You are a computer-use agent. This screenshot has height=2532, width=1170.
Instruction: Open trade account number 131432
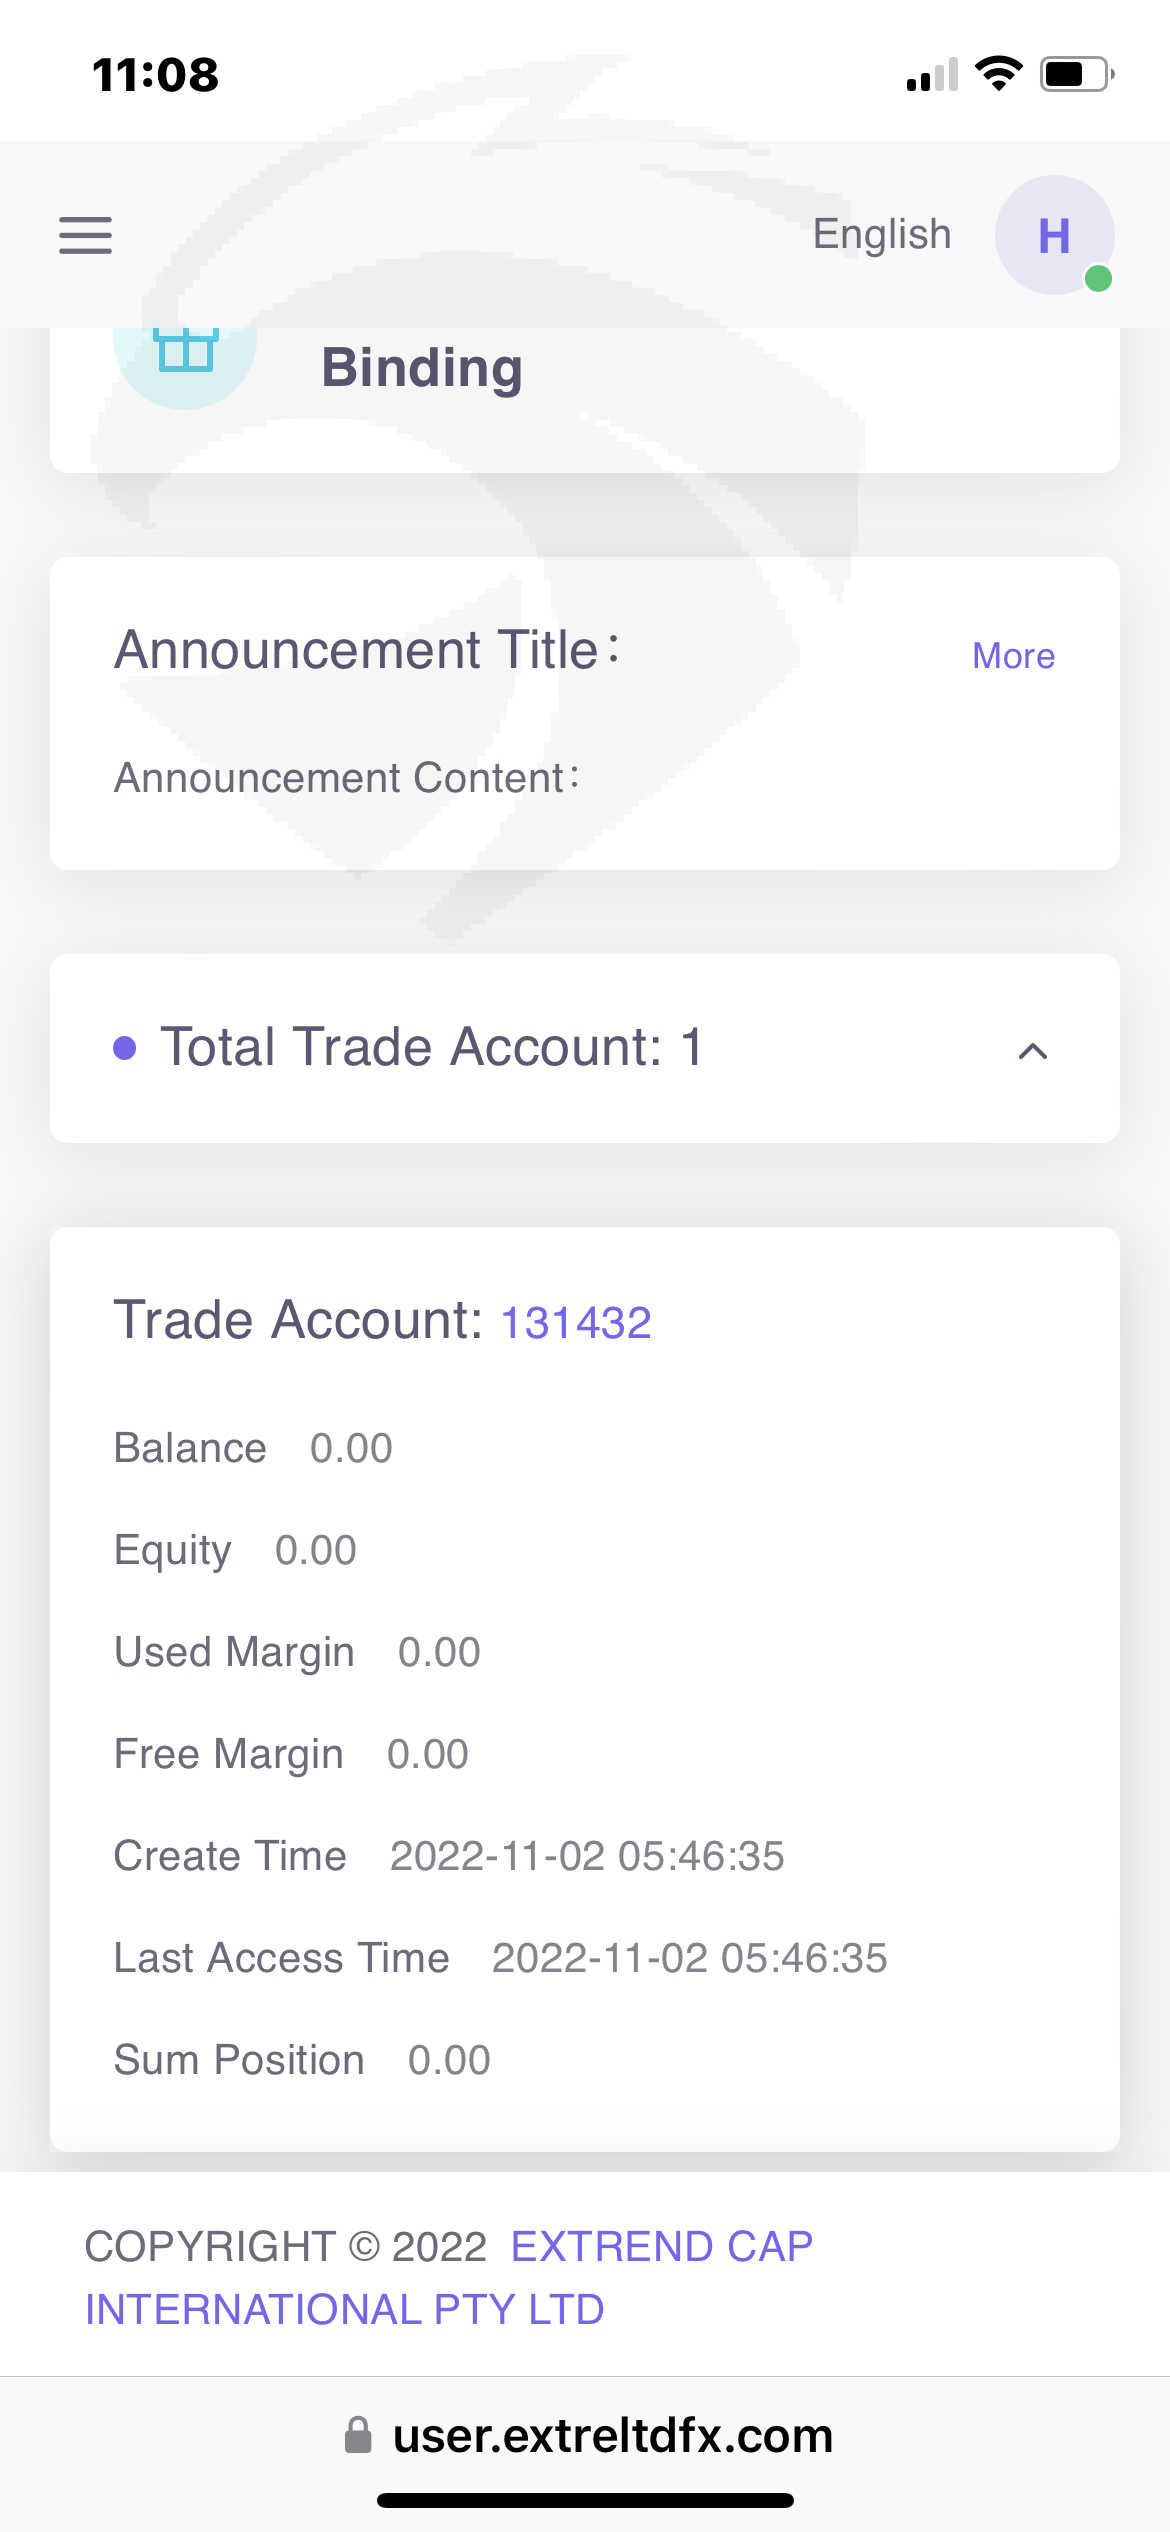[575, 1323]
